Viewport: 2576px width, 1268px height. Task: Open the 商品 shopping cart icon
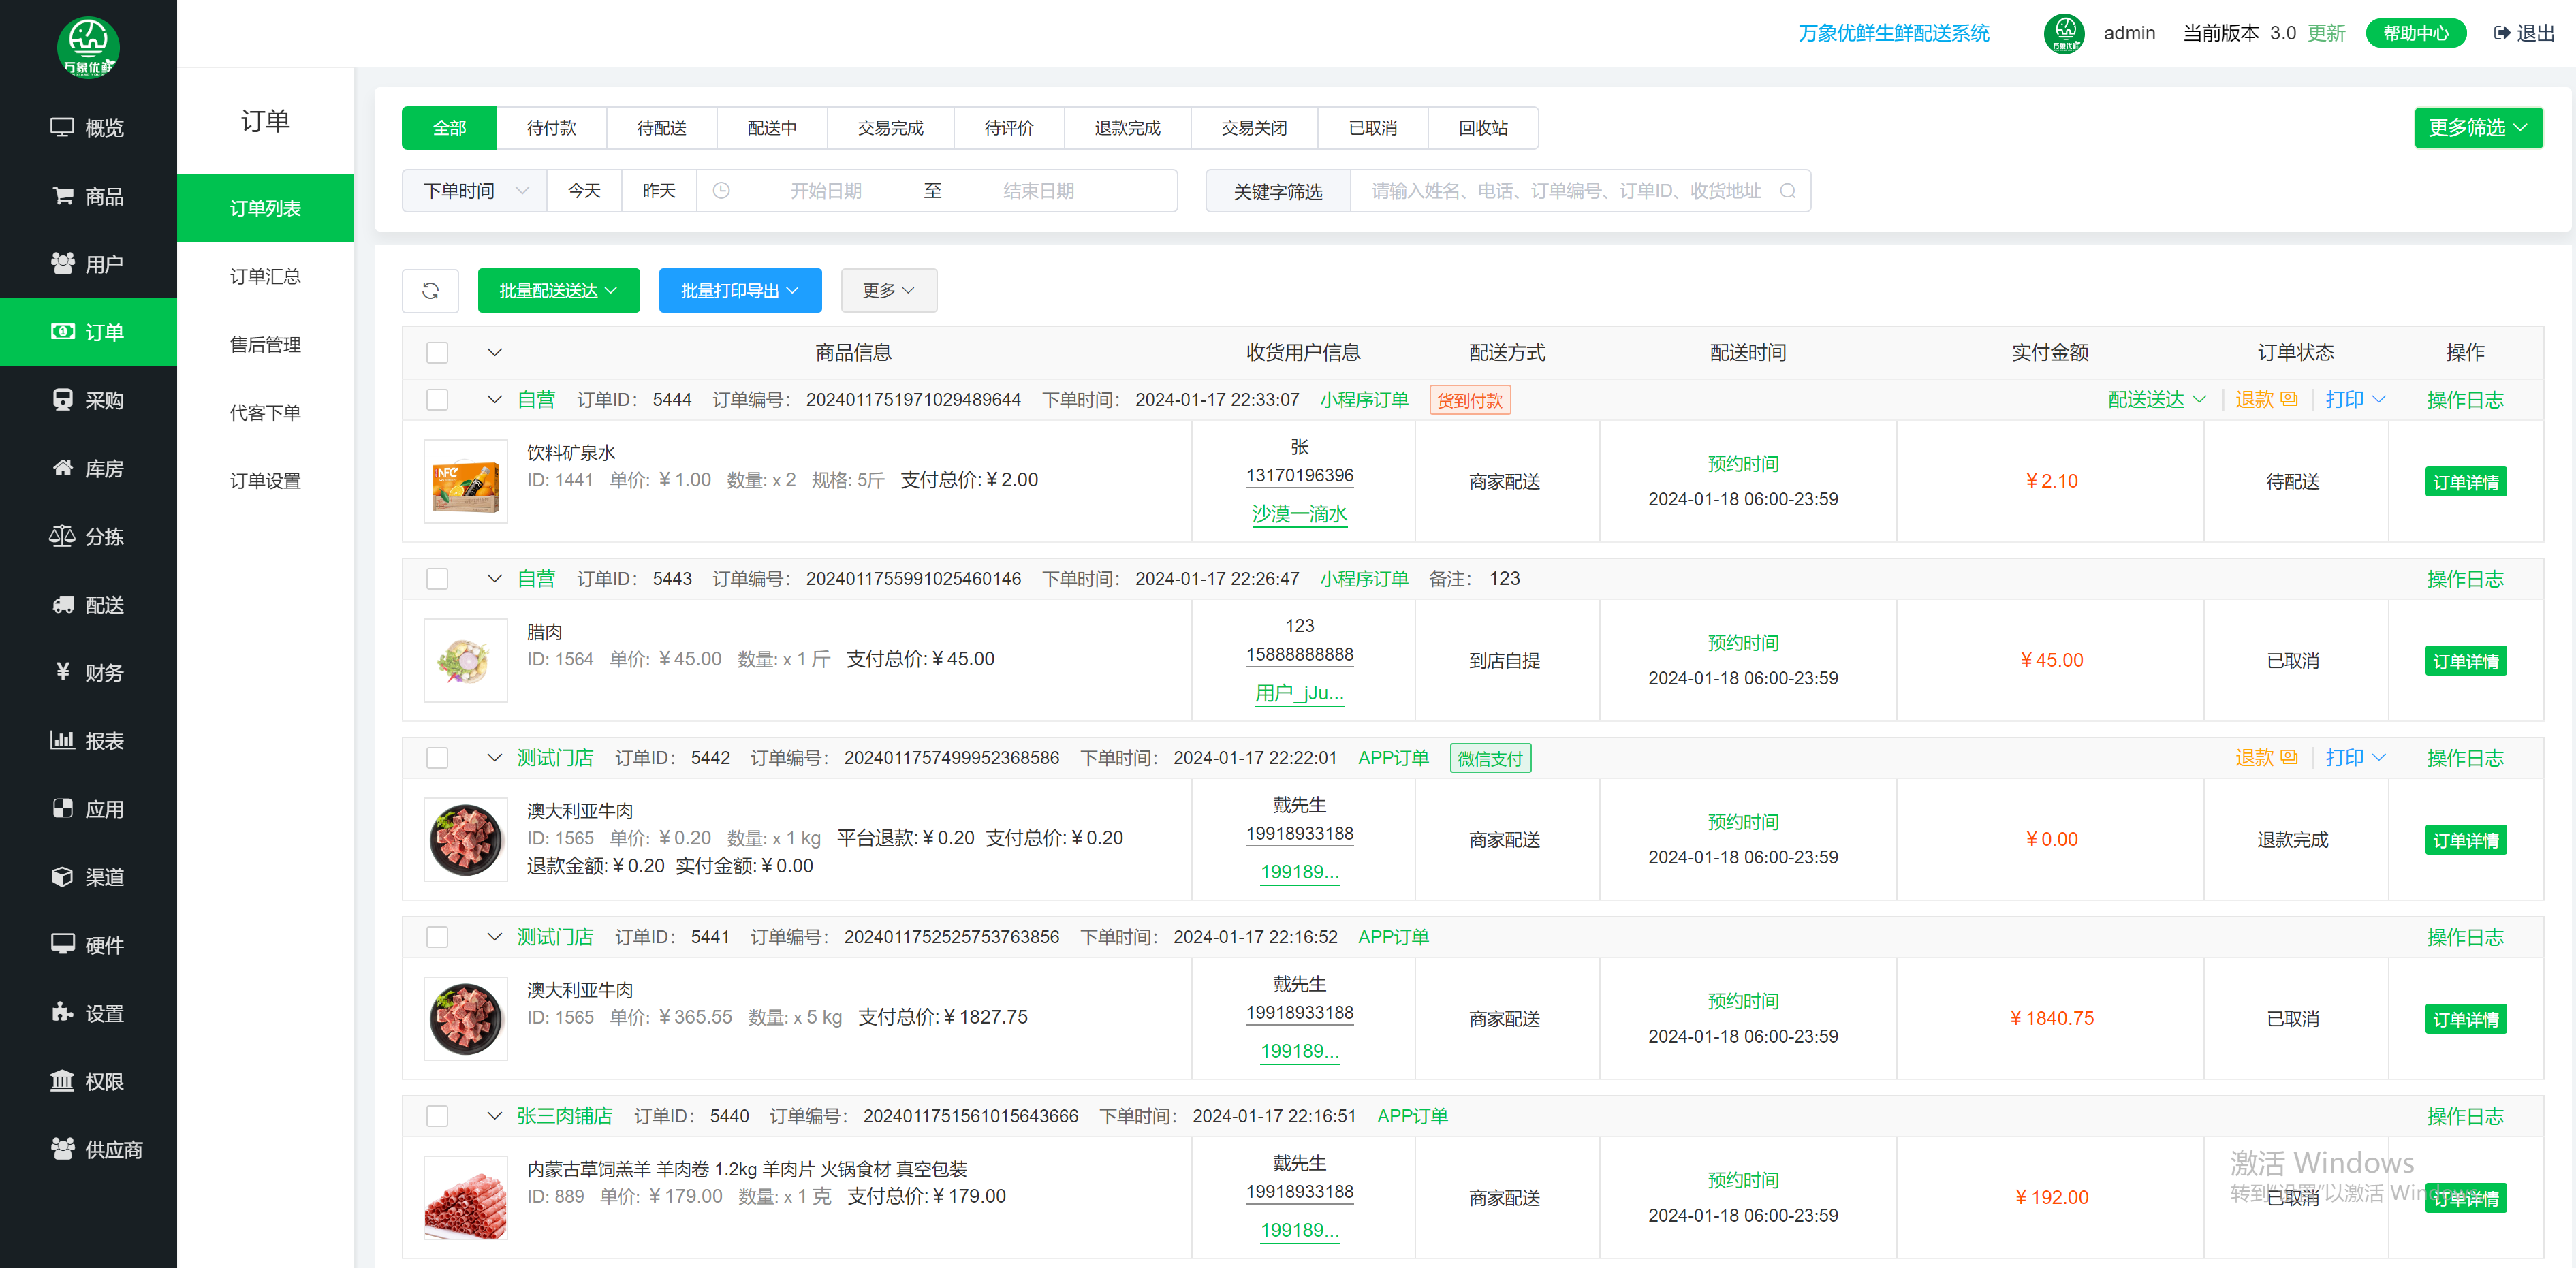tap(62, 195)
